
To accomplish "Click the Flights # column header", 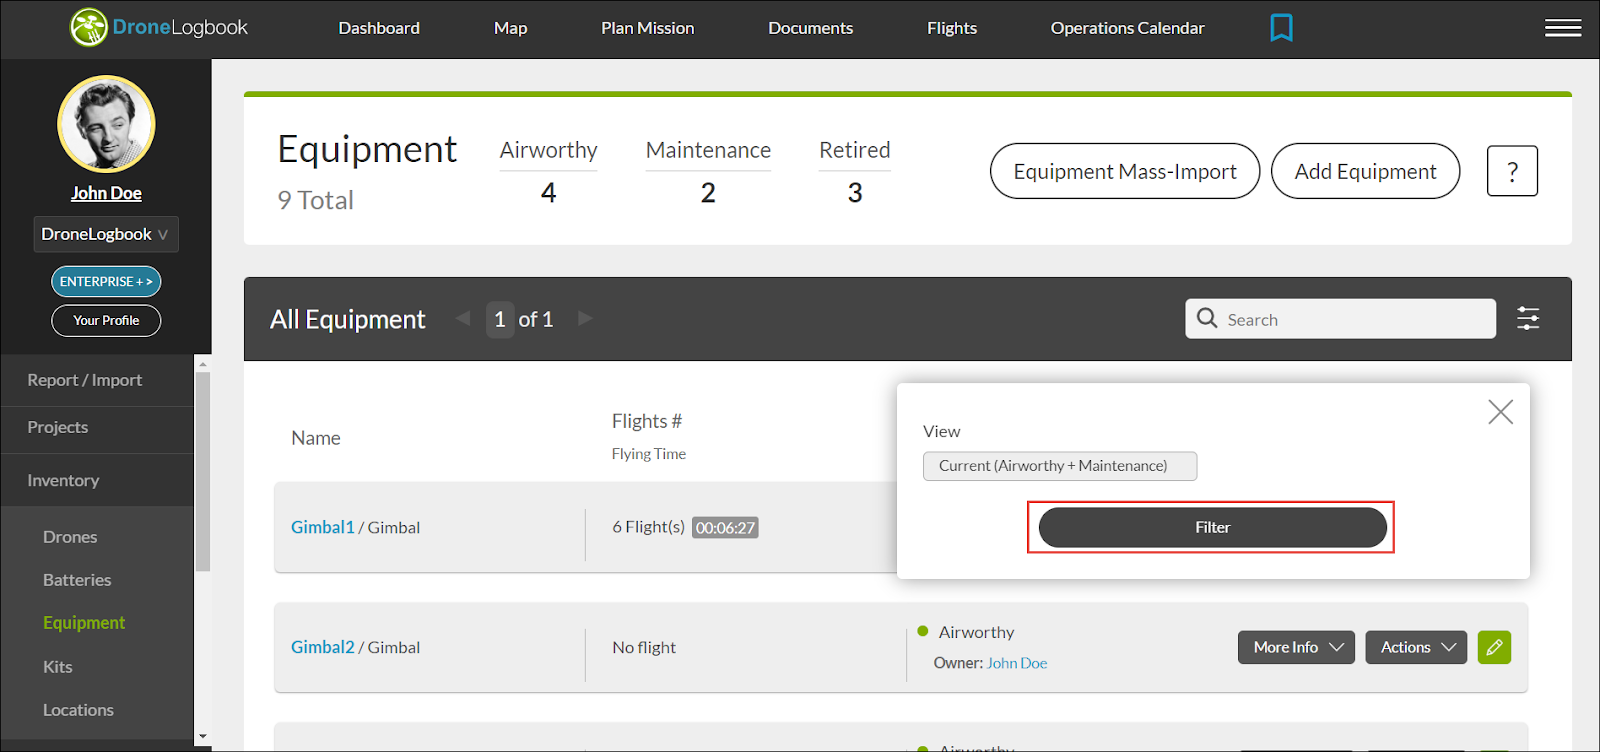I will coord(647,421).
